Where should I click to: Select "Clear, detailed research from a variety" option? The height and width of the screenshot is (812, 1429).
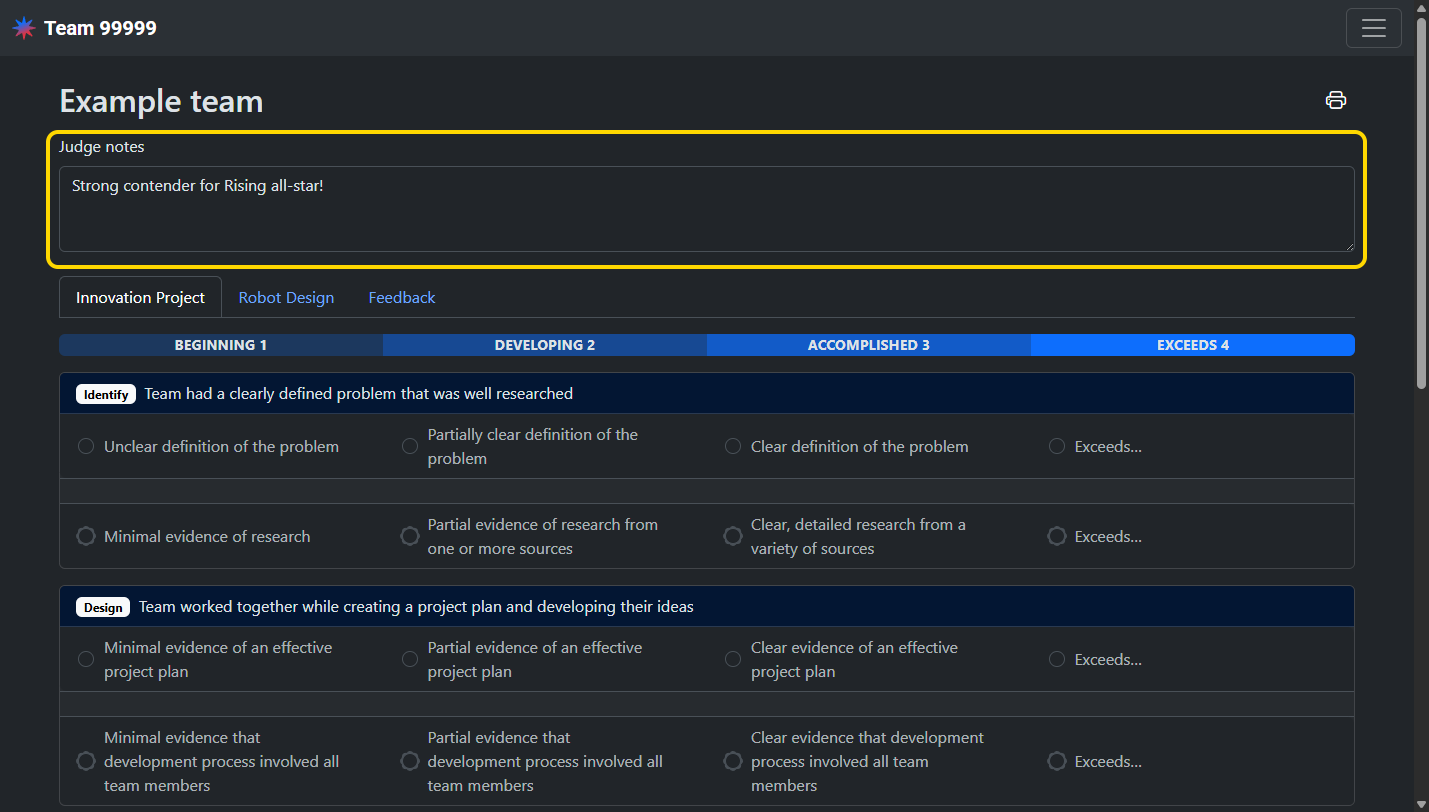(733, 536)
